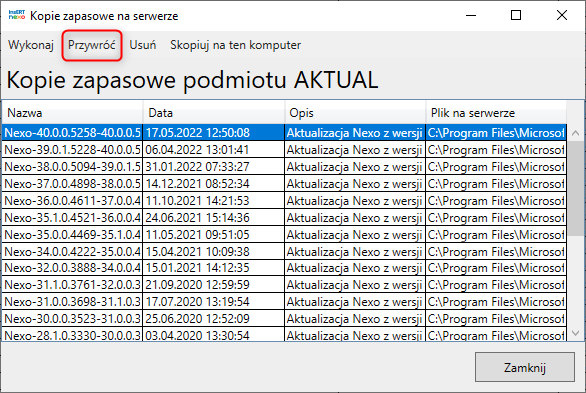This screenshot has height=393, width=586.
Task: Sort by the Nazwa column header
Action: pyautogui.click(x=72, y=113)
